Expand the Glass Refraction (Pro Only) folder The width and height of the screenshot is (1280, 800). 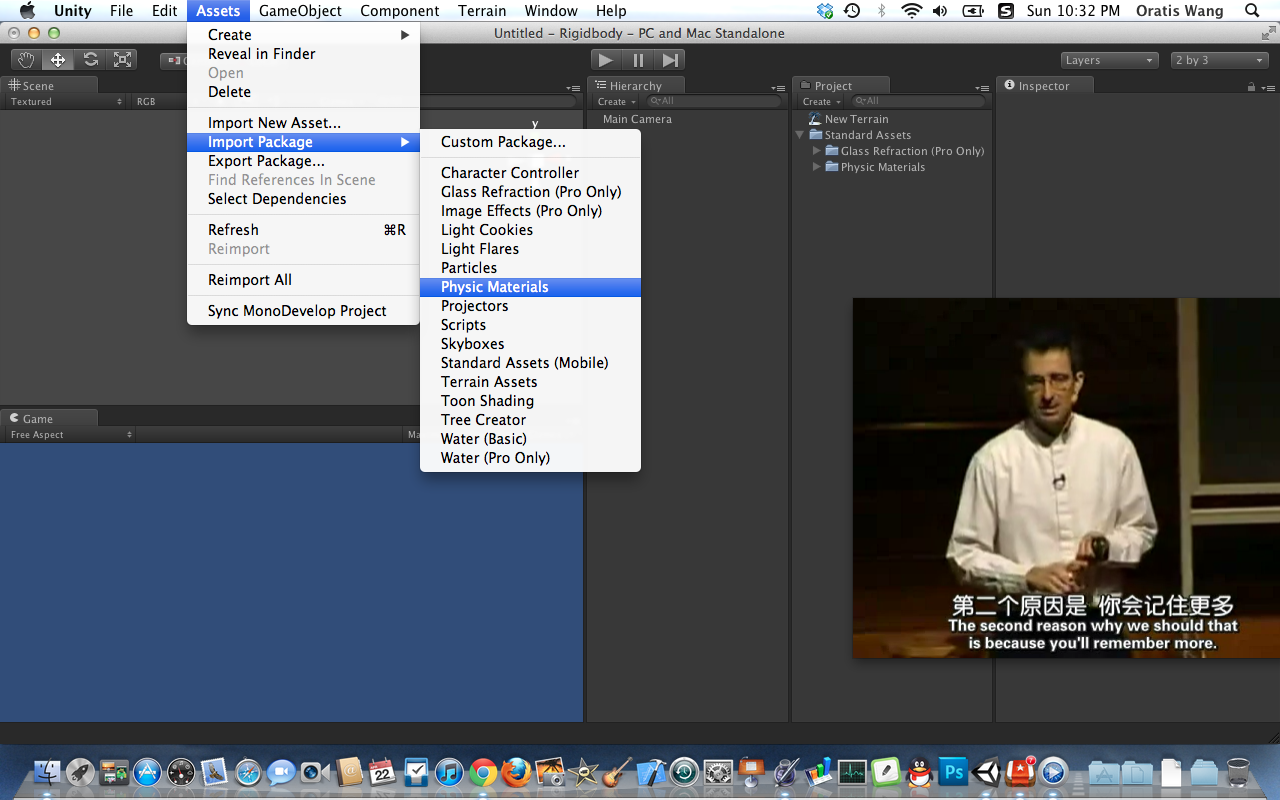817,151
